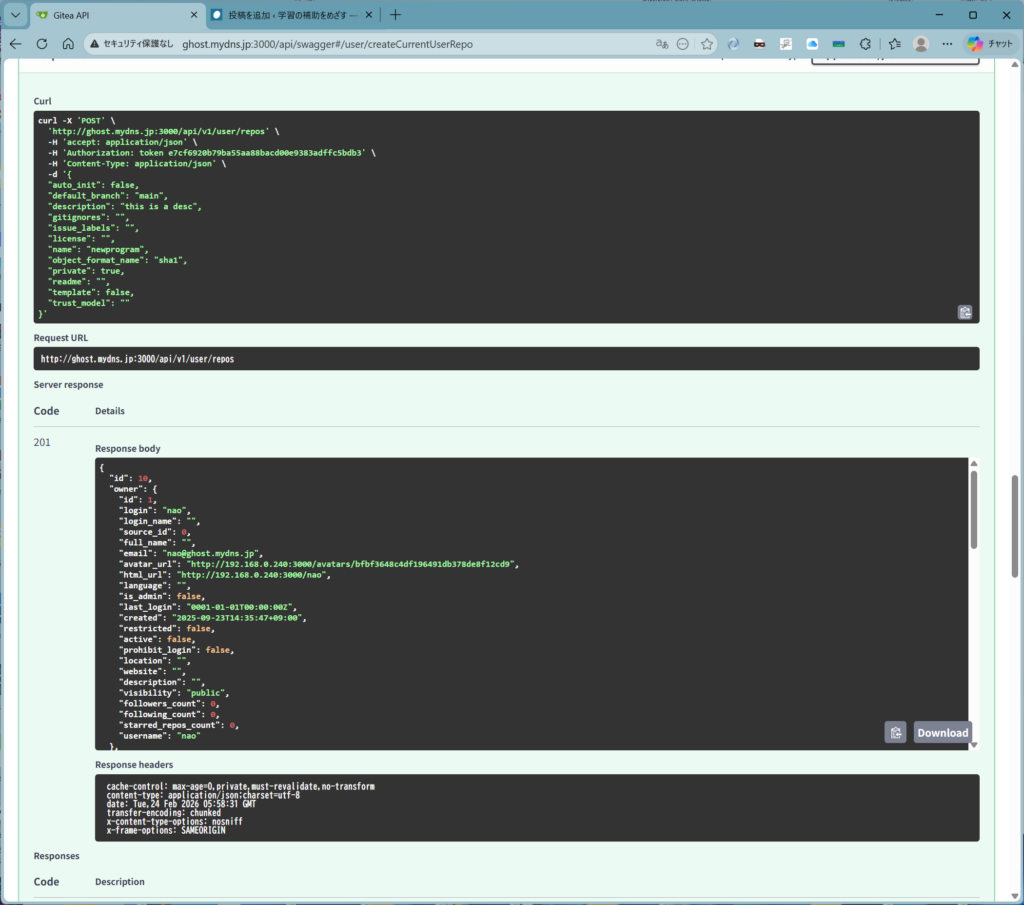The image size is (1024, 905).
Task: Open the translate page icon in address bar
Action: [x=661, y=44]
